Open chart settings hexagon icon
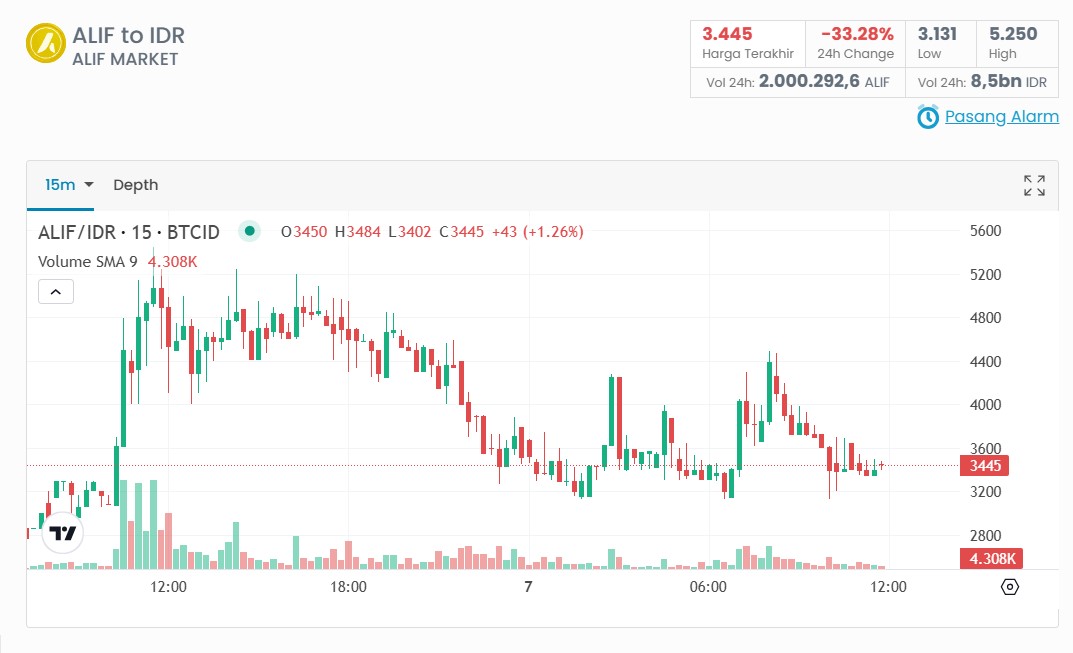The height and width of the screenshot is (653, 1073). point(1009,587)
